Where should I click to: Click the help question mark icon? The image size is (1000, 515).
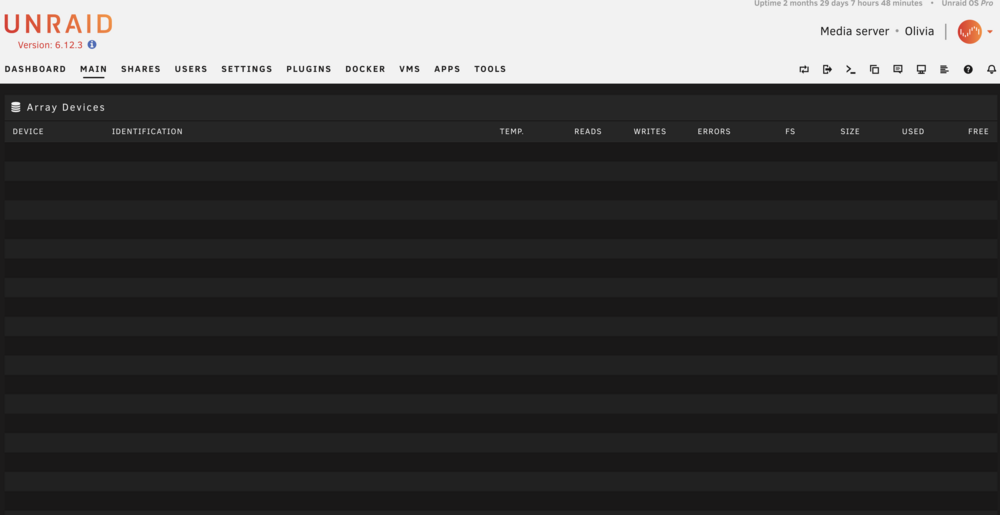click(968, 69)
